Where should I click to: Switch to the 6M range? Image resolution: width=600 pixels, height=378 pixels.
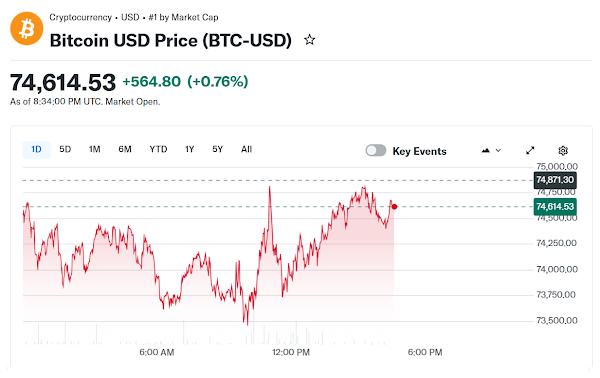click(125, 149)
